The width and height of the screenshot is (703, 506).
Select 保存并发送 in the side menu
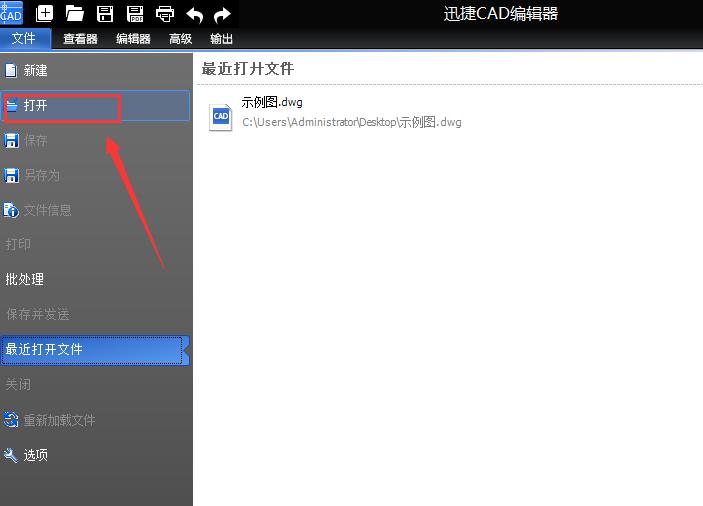click(x=95, y=314)
